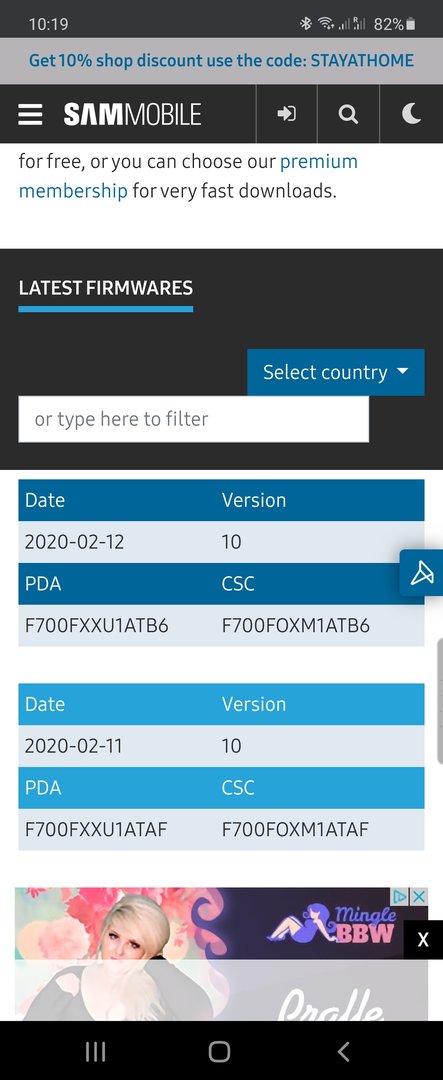Viewport: 443px width, 1080px height.
Task: Select CSC value F700FOXM1ATB6
Action: (x=296, y=625)
